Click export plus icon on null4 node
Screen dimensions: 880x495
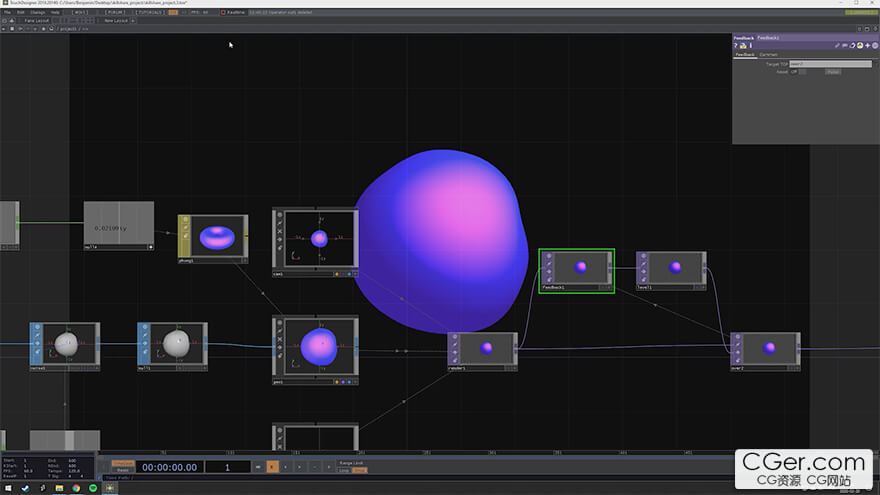pyautogui.click(x=150, y=247)
